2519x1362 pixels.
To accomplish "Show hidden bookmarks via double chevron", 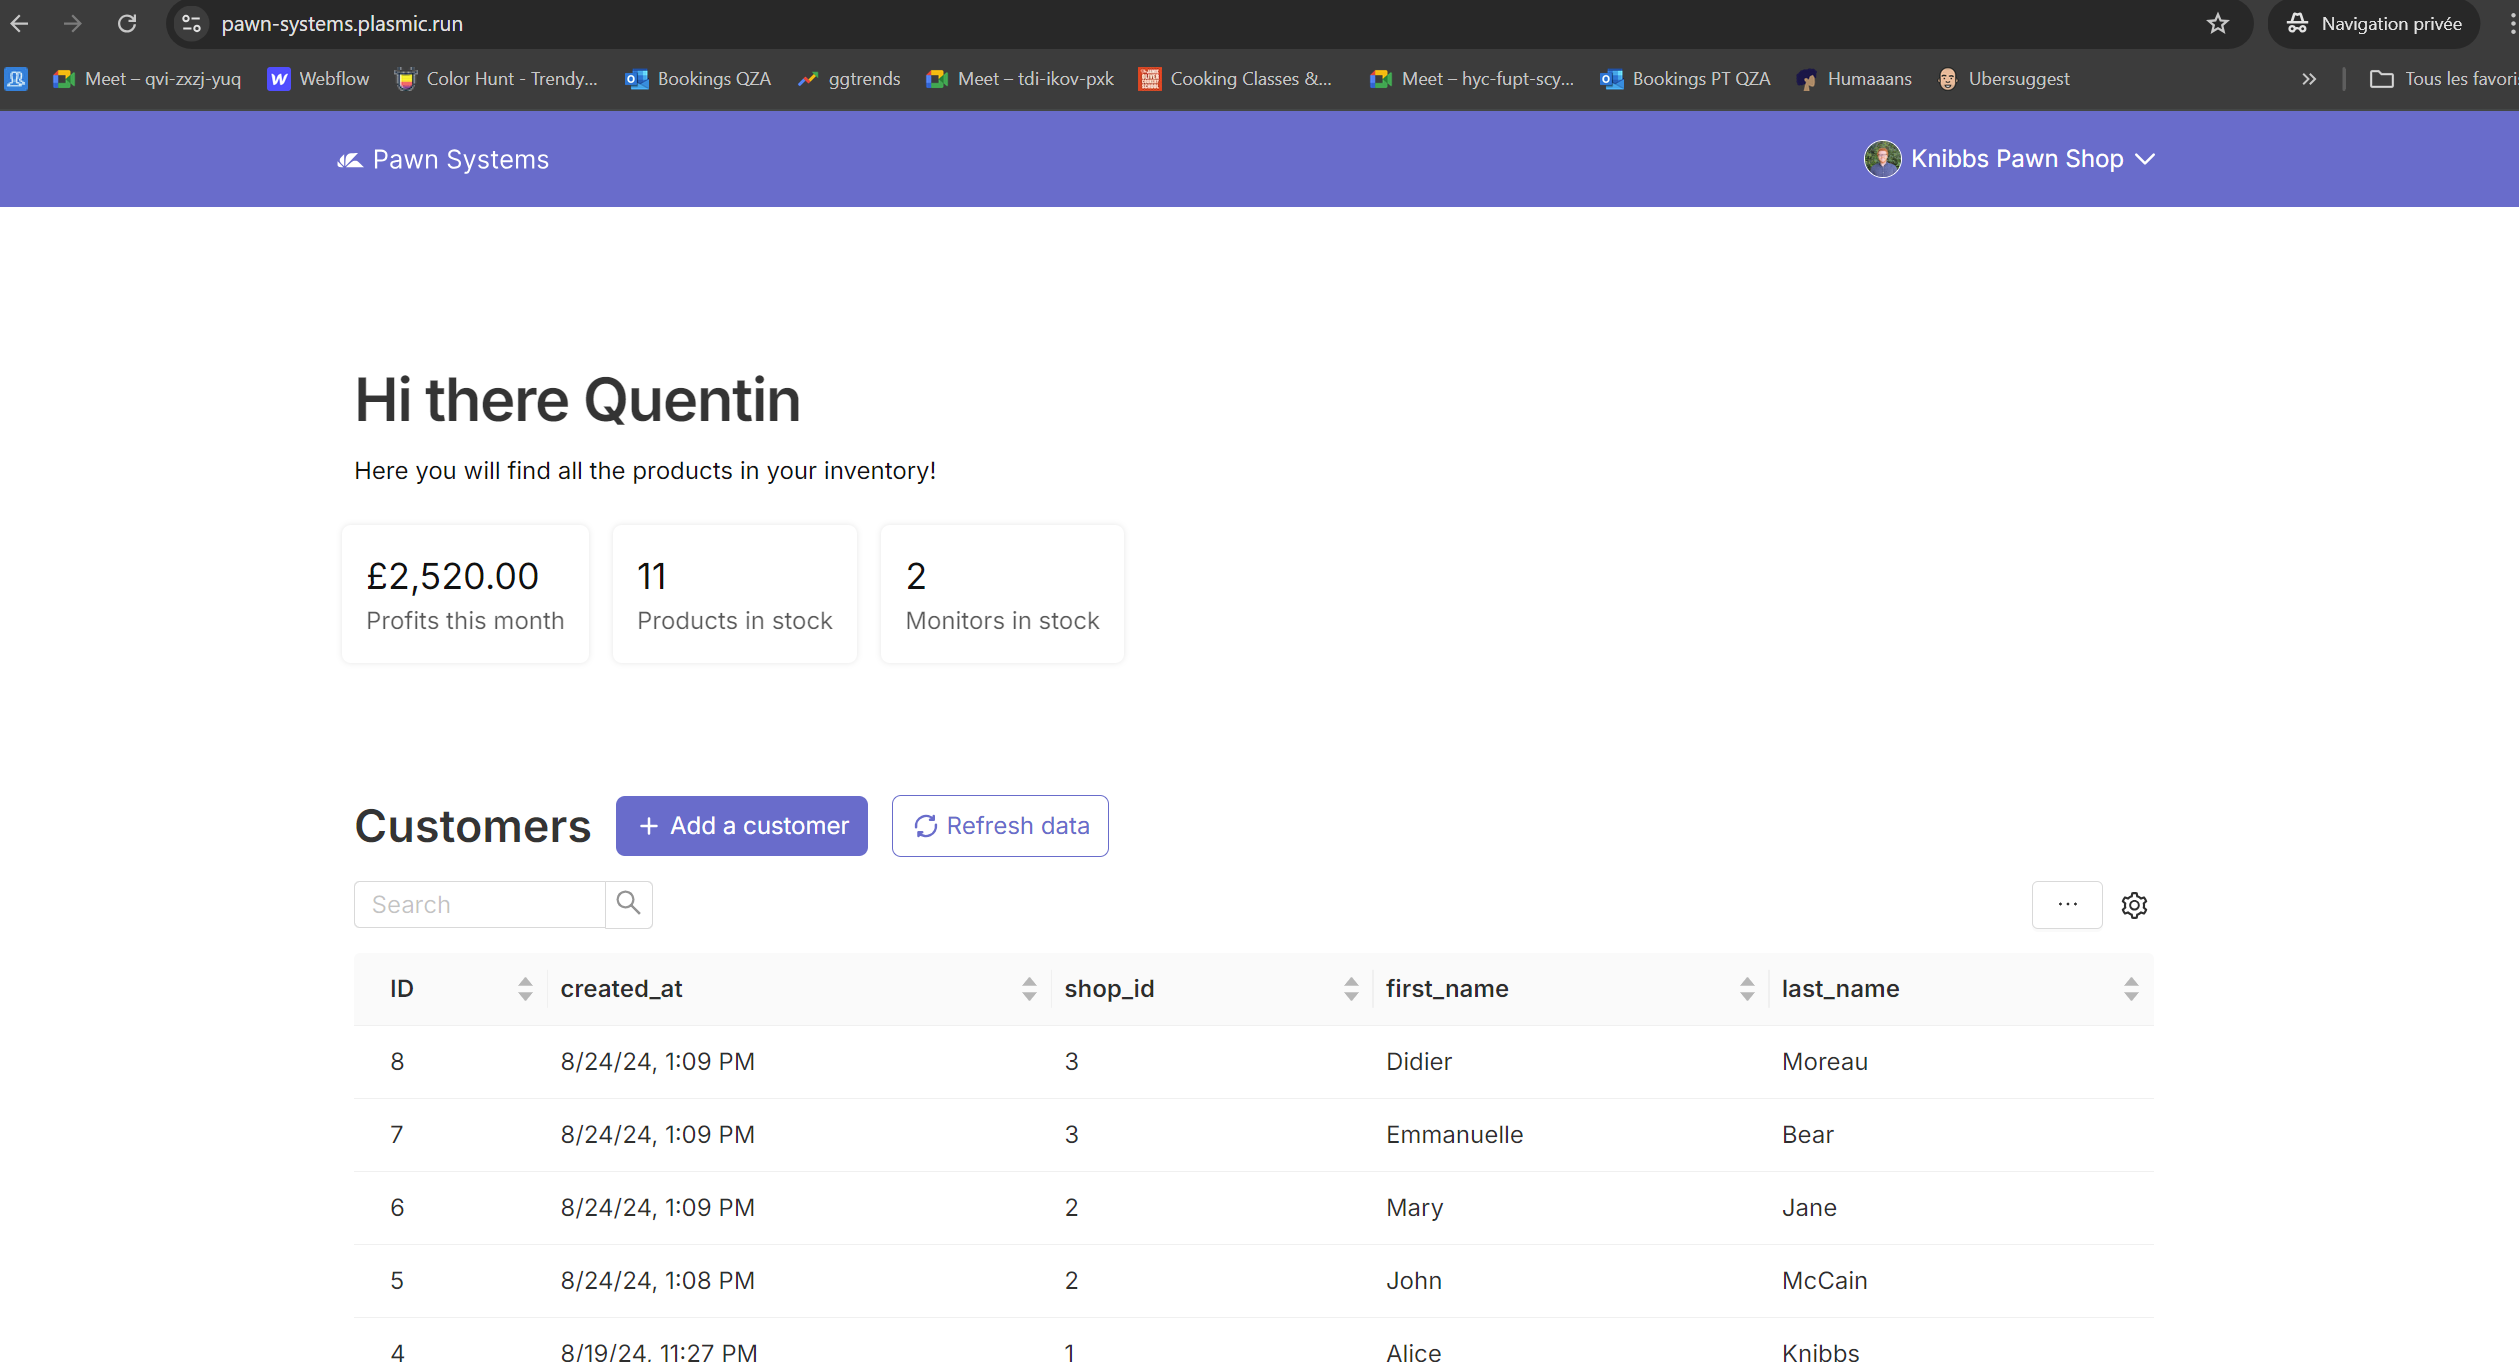I will 2309,79.
